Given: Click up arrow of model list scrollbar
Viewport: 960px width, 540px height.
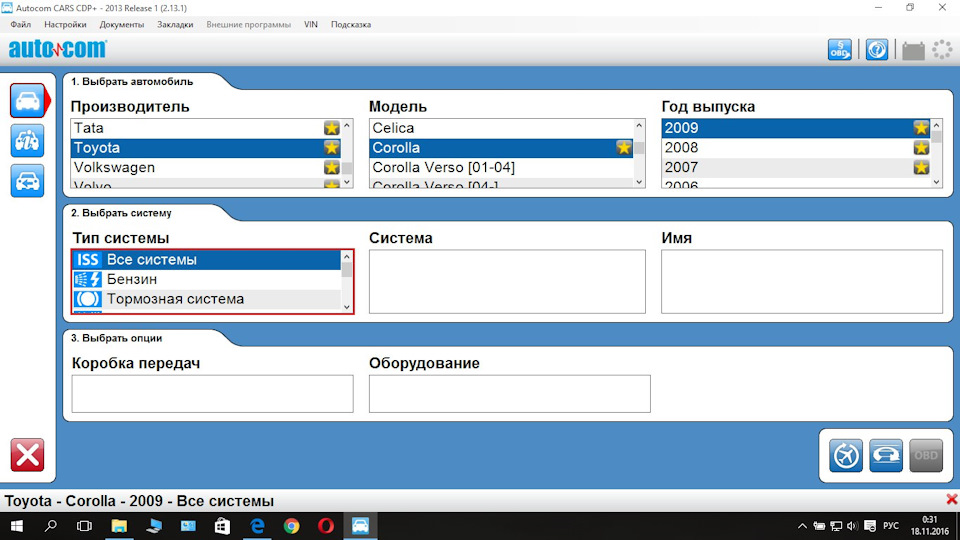Looking at the screenshot, I should point(639,126).
